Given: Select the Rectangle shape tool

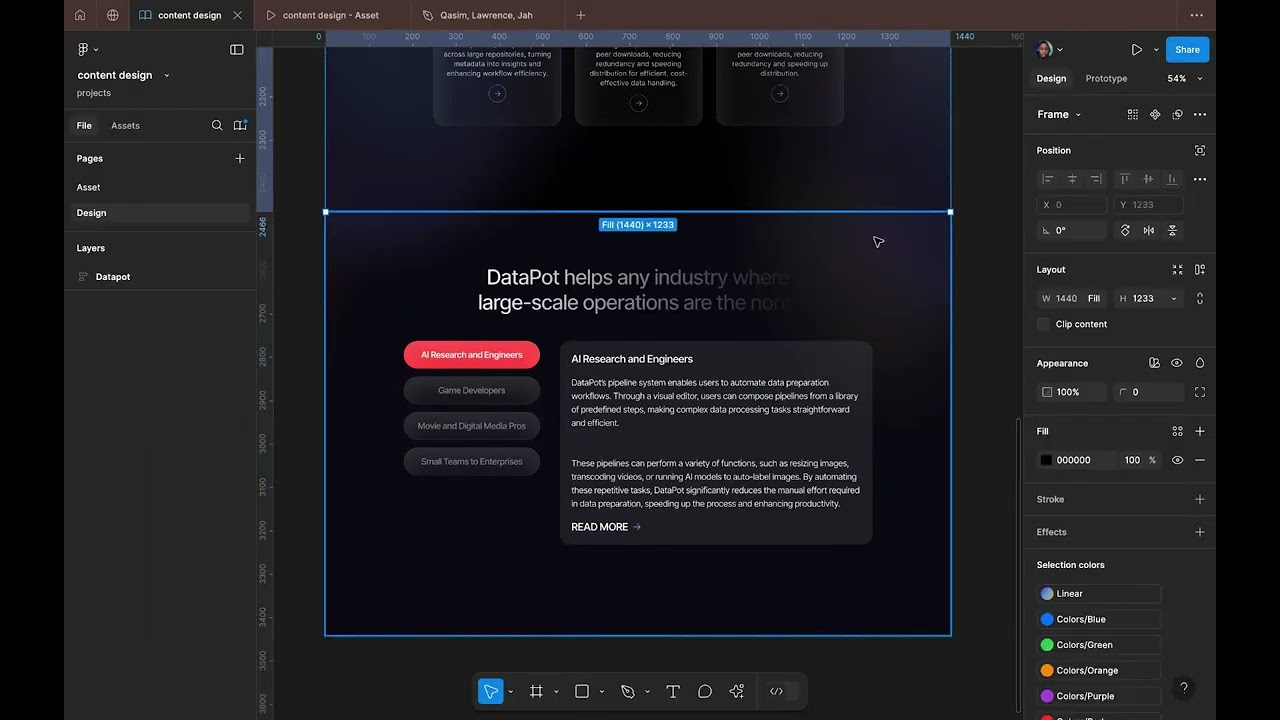Looking at the screenshot, I should click(x=582, y=691).
